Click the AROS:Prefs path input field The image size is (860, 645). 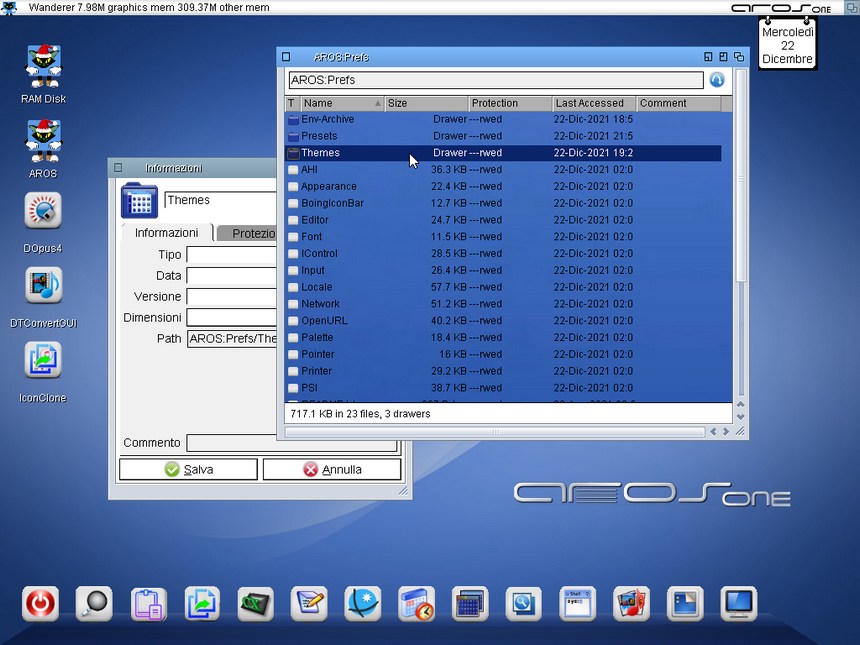tap(495, 80)
